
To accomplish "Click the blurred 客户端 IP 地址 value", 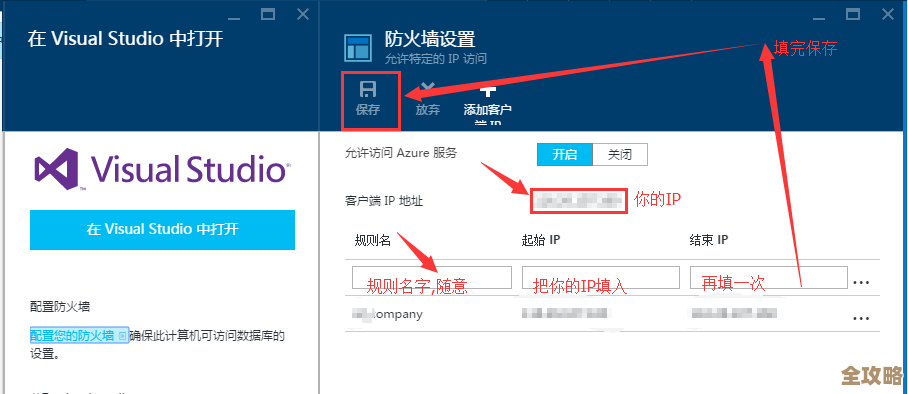I will click(579, 200).
